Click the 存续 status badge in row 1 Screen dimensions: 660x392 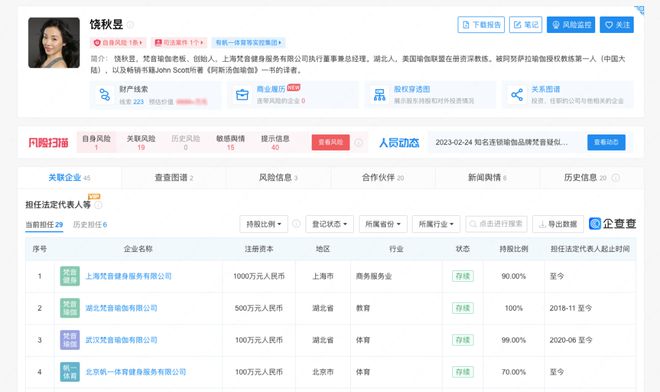pos(463,276)
